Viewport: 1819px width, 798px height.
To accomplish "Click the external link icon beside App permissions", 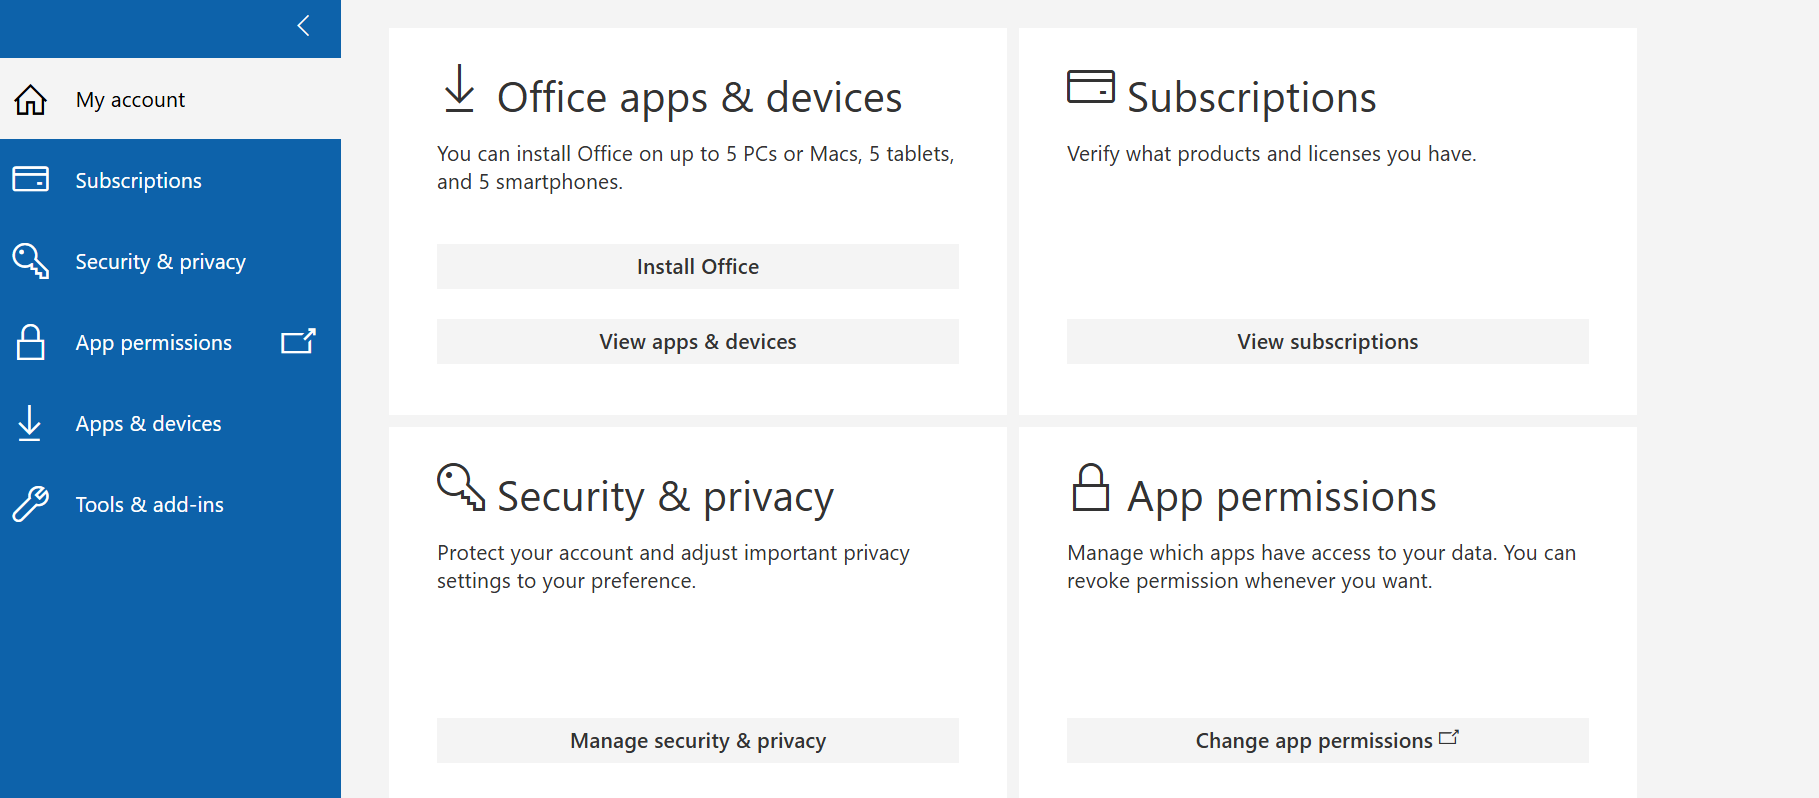I will pos(298,341).
